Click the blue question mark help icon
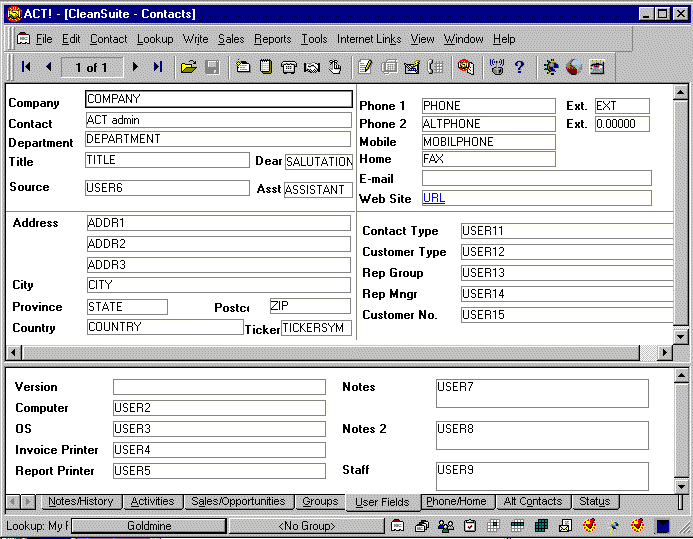This screenshot has height=539, width=693. 519,67
